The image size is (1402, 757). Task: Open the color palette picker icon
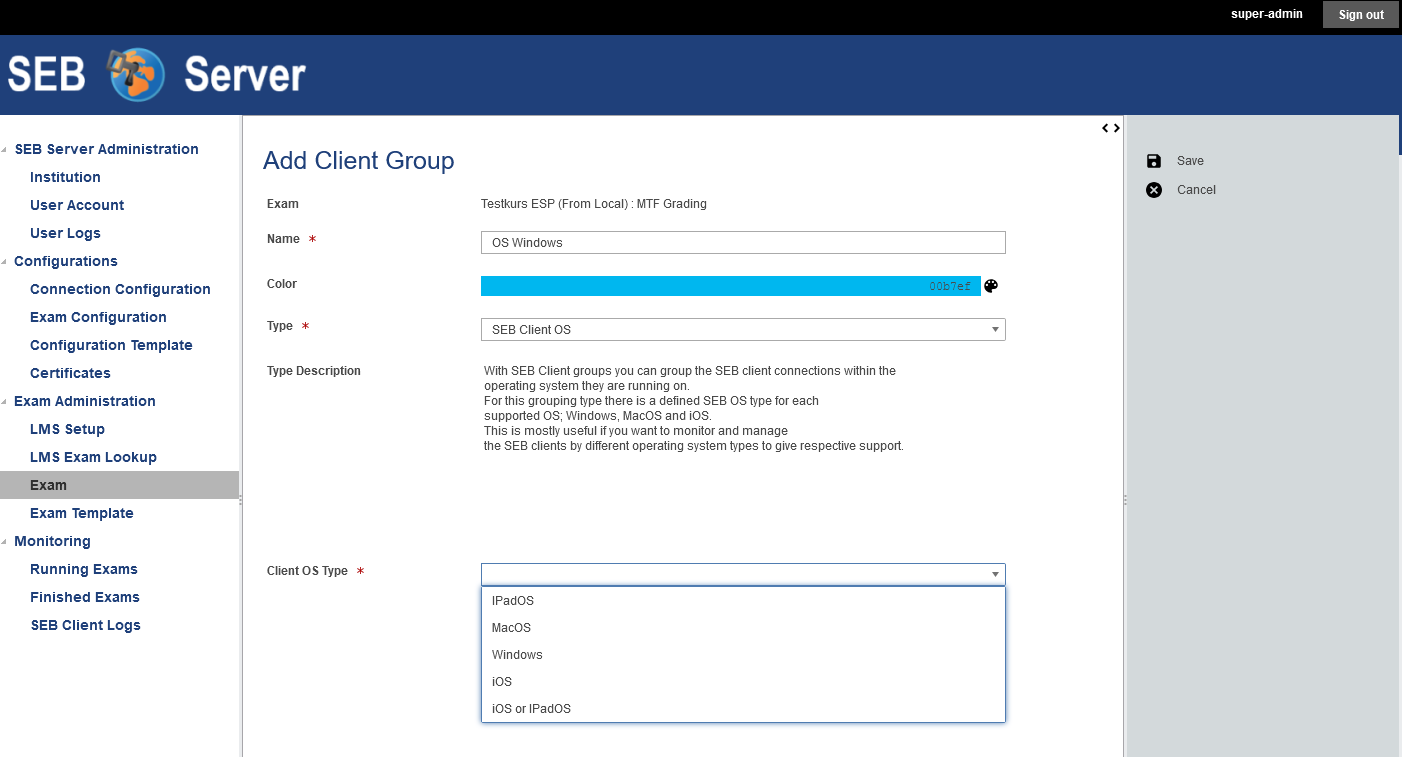pos(990,285)
